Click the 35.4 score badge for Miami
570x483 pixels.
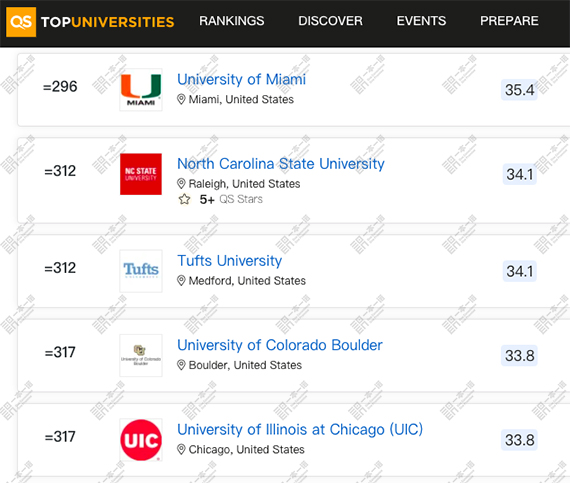click(519, 90)
